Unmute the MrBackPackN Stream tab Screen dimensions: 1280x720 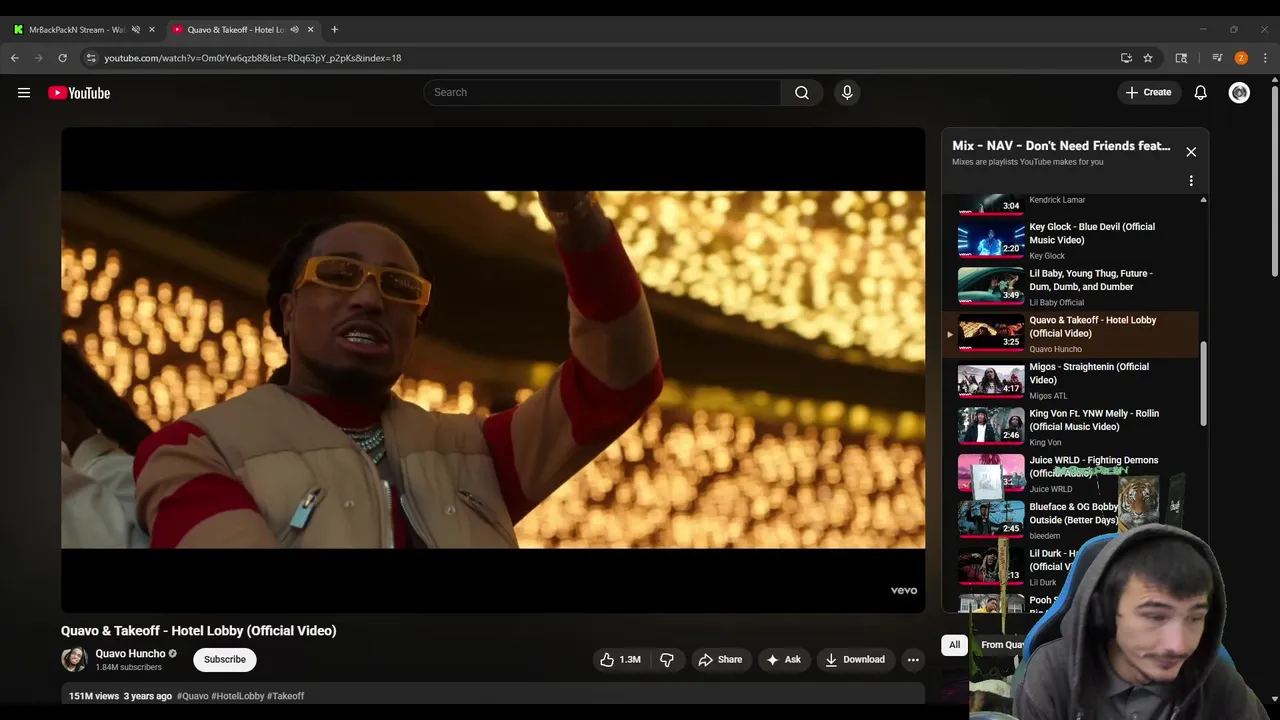(x=136, y=30)
